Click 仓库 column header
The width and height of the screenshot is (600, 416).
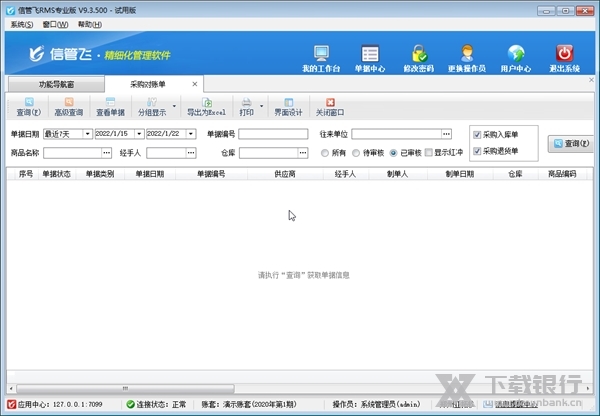[x=515, y=174]
